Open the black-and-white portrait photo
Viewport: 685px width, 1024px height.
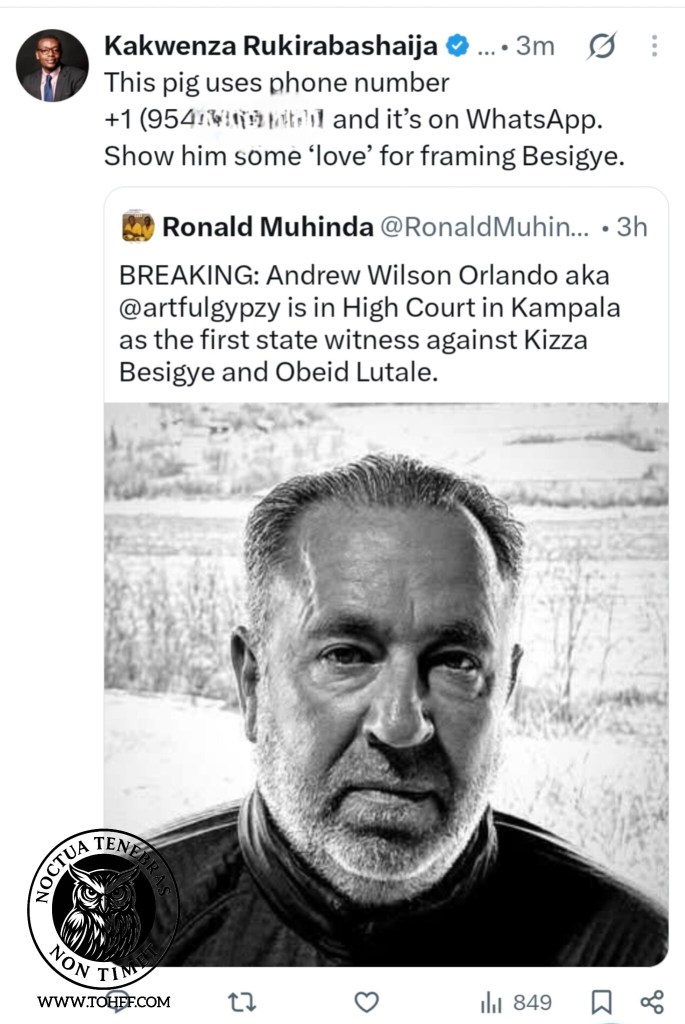[386, 684]
